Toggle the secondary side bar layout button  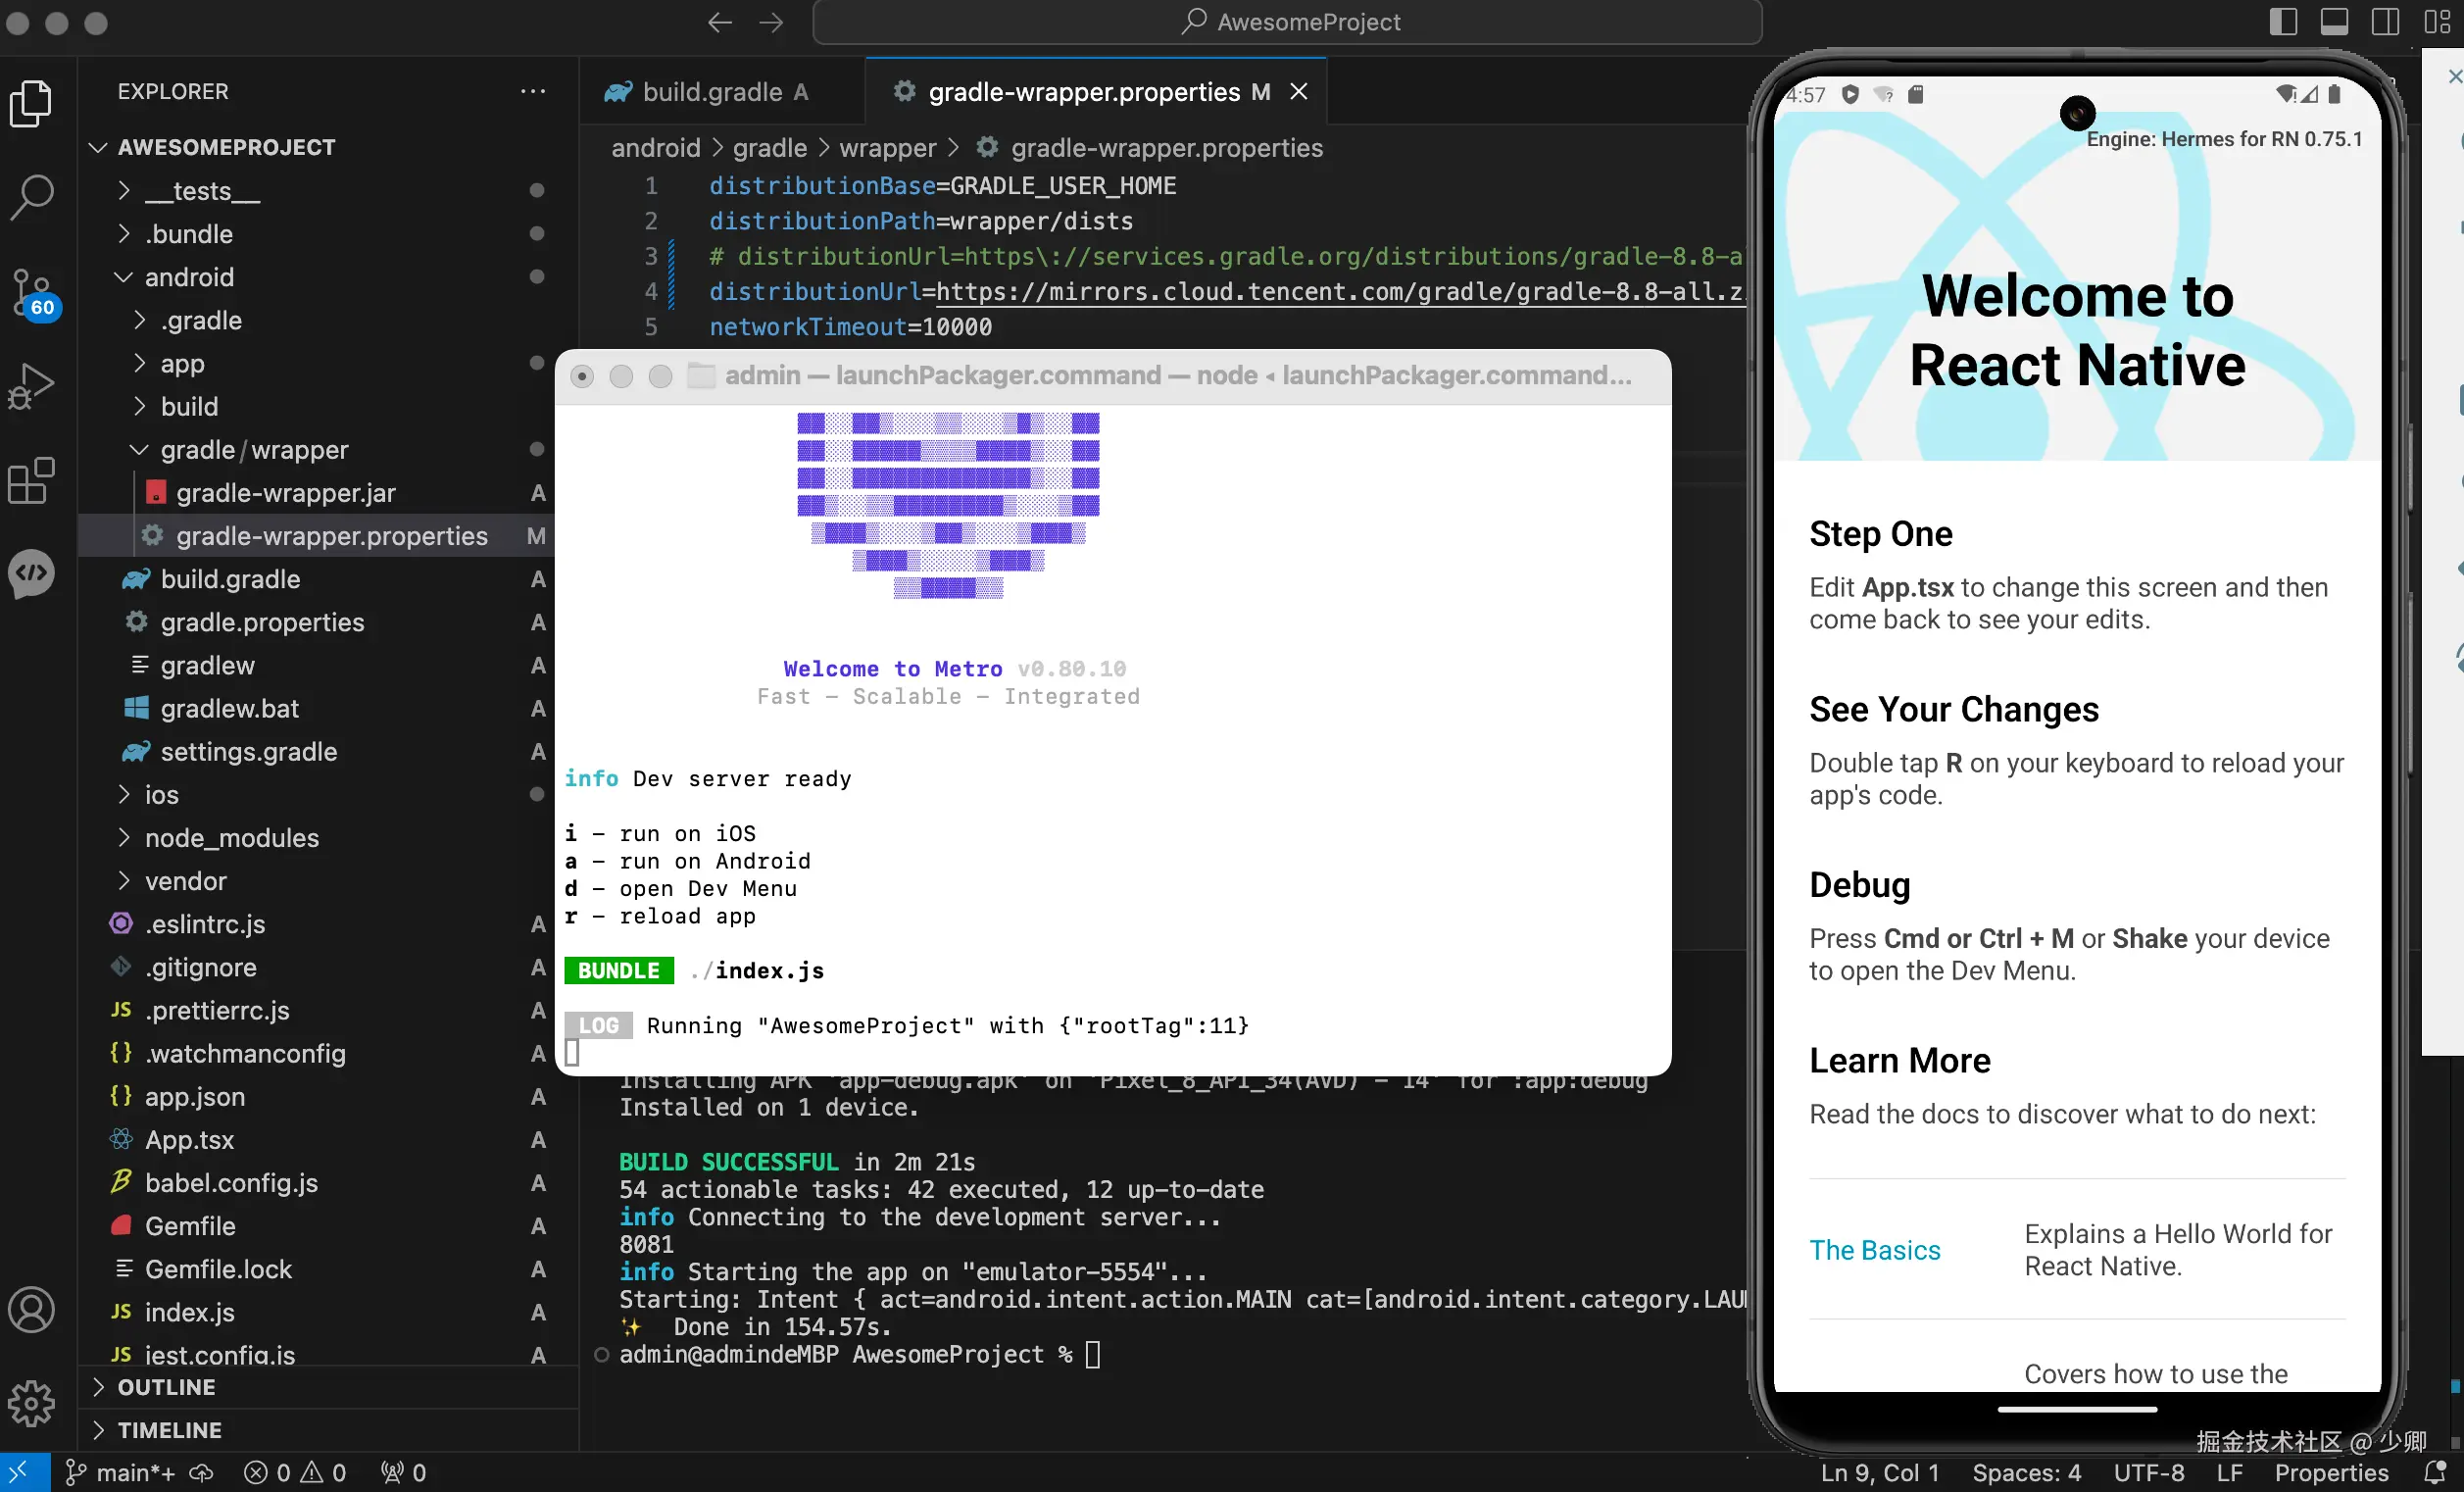click(x=2385, y=22)
